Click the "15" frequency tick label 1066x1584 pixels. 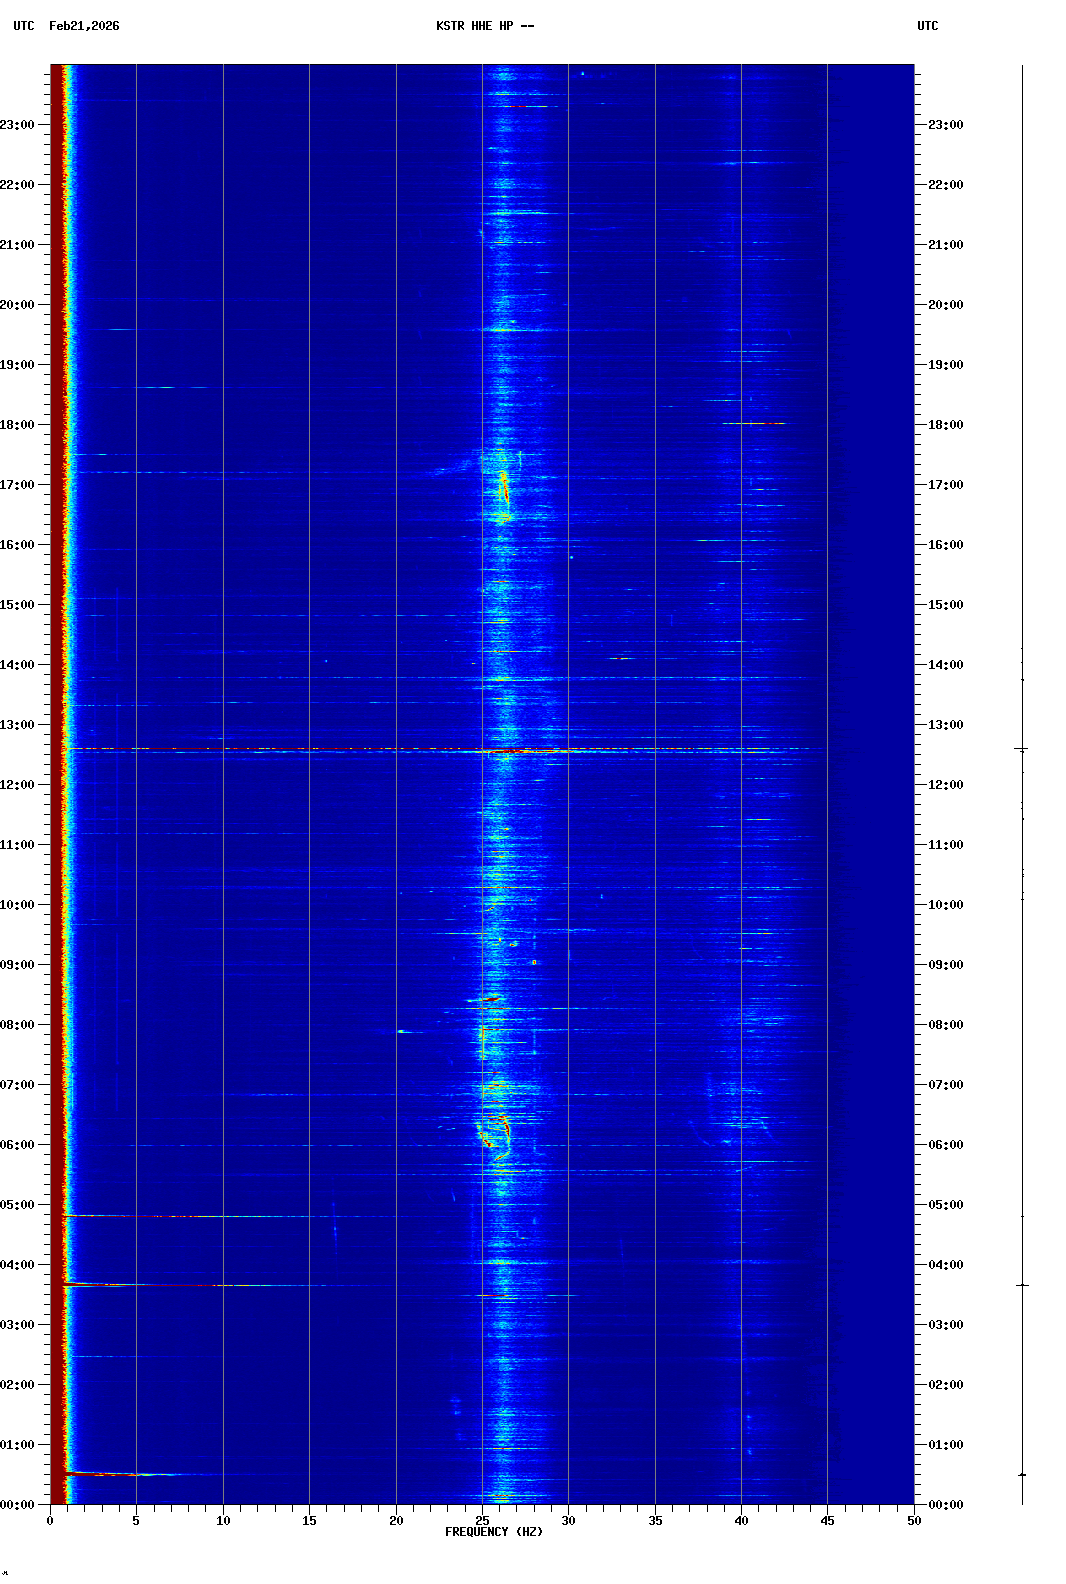tap(309, 1521)
